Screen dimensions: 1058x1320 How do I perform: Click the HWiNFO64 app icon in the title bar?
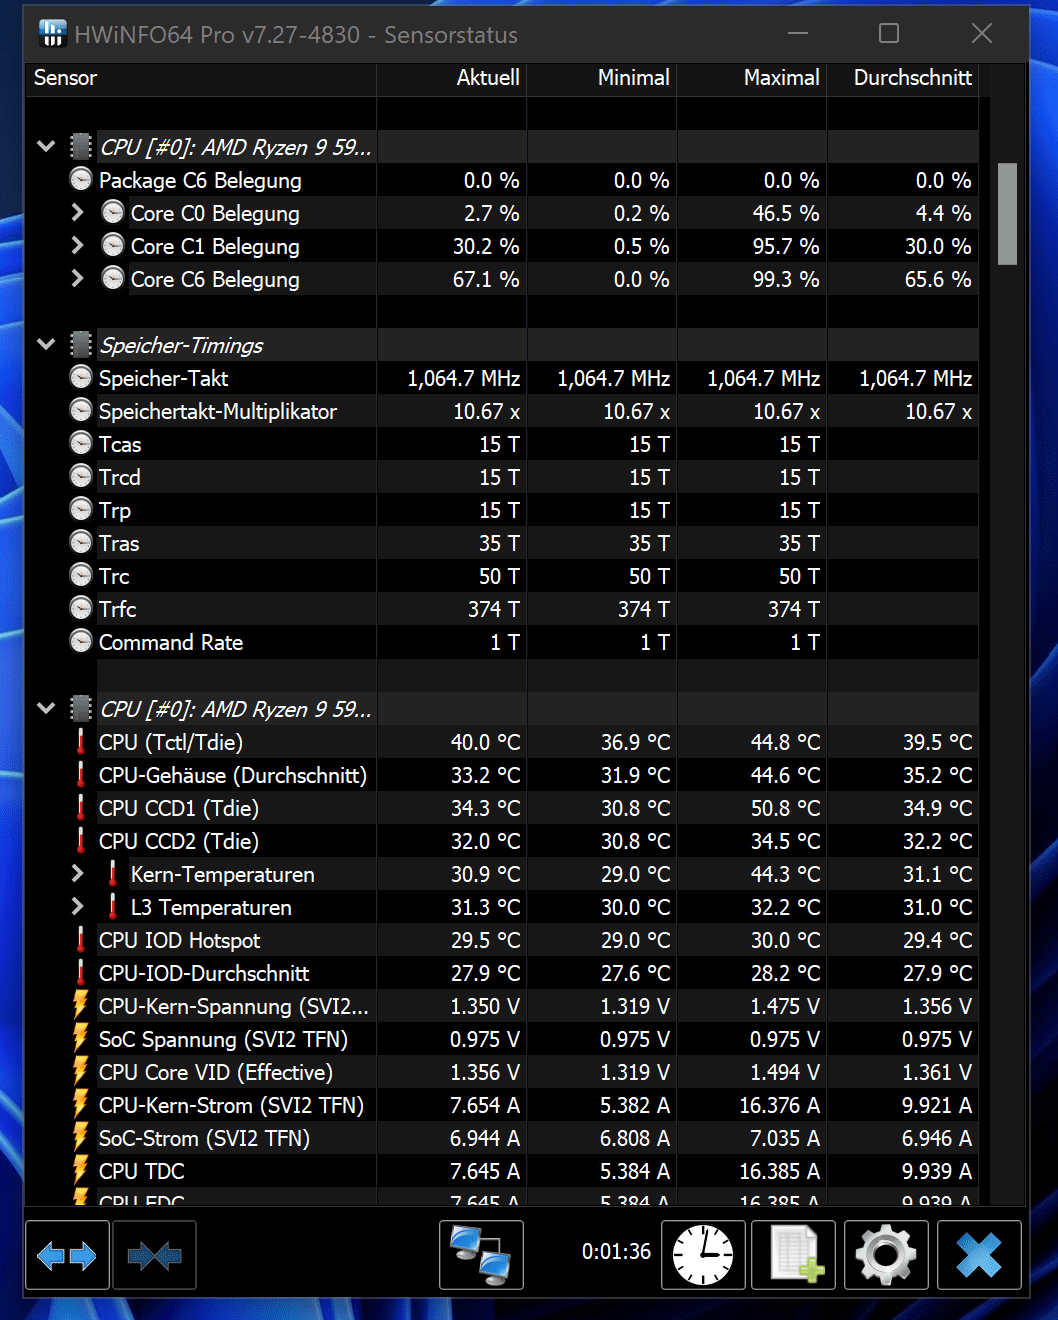(52, 34)
